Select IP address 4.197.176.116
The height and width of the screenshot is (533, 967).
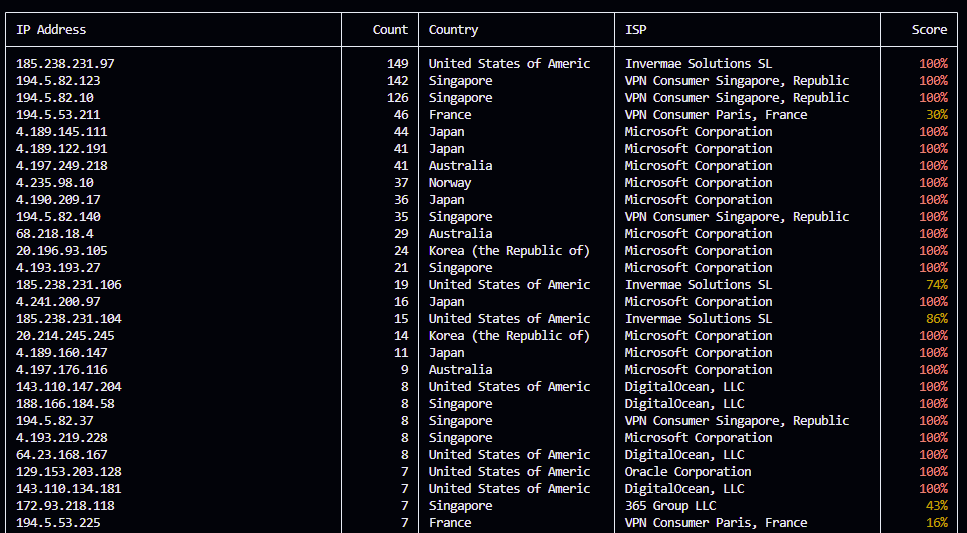62,370
